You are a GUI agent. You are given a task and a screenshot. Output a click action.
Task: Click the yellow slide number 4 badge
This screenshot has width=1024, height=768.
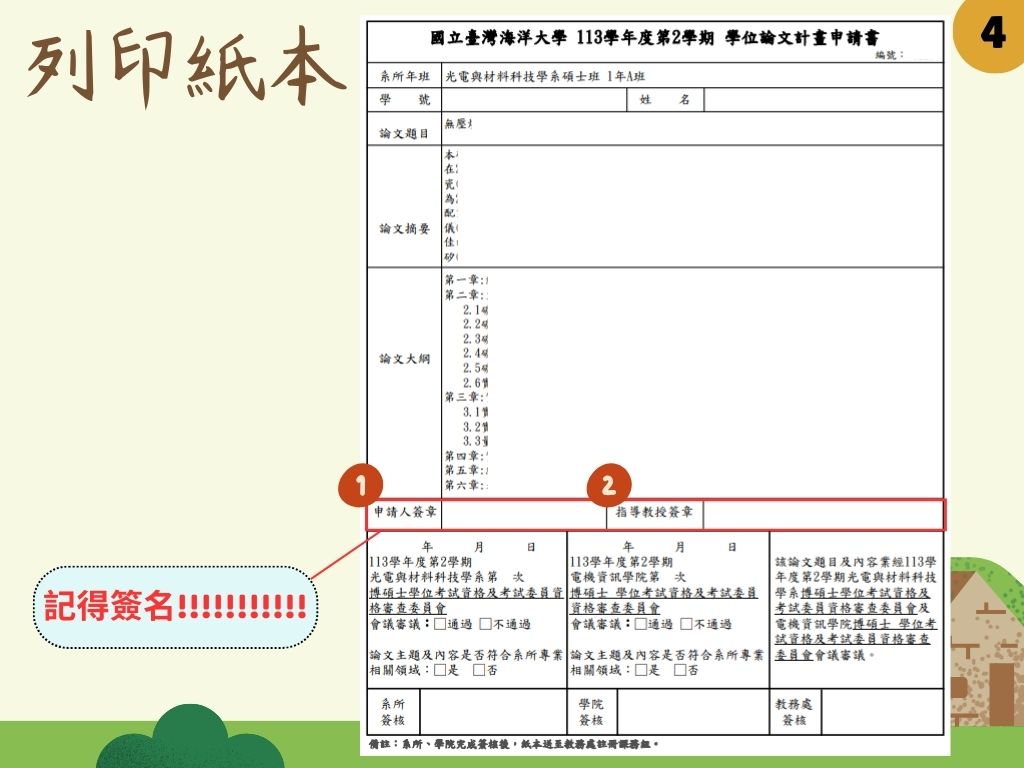tap(992, 35)
